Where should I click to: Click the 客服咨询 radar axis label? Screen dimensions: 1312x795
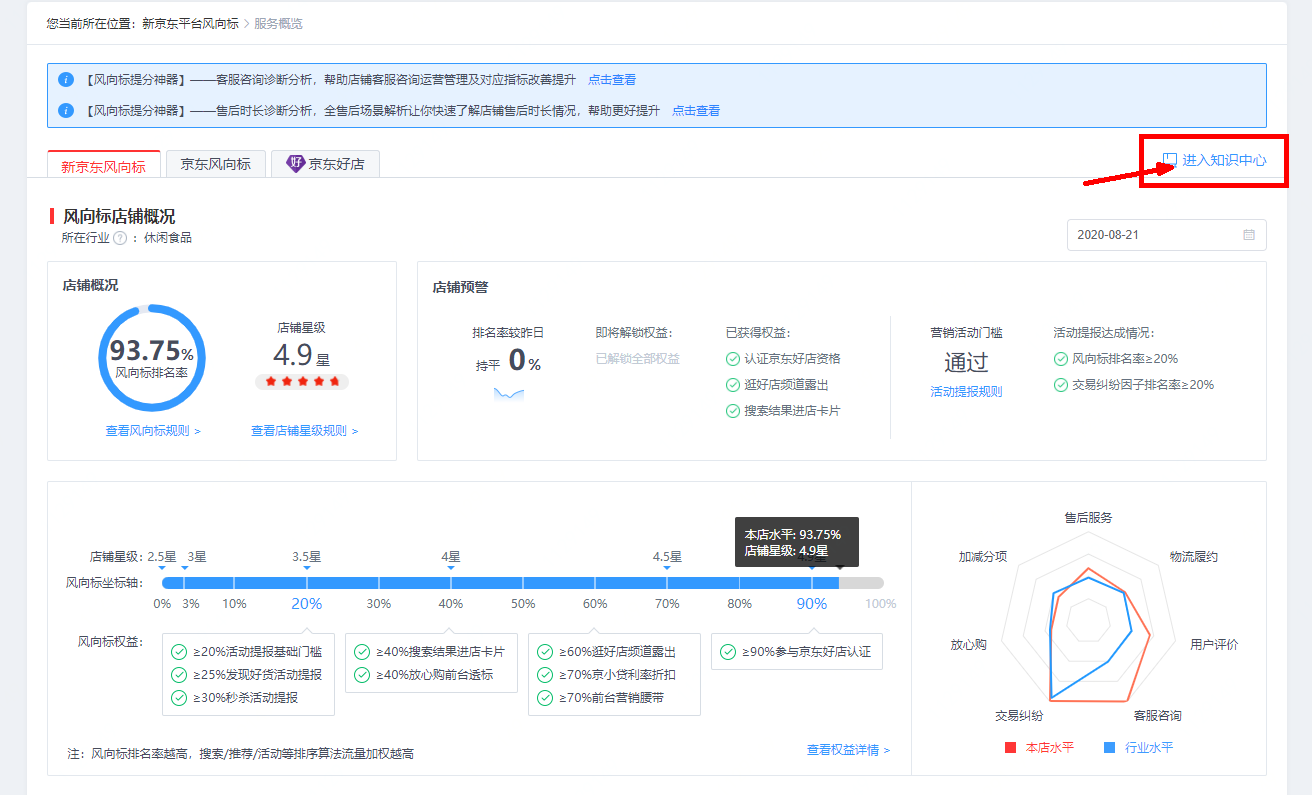pos(1157,716)
